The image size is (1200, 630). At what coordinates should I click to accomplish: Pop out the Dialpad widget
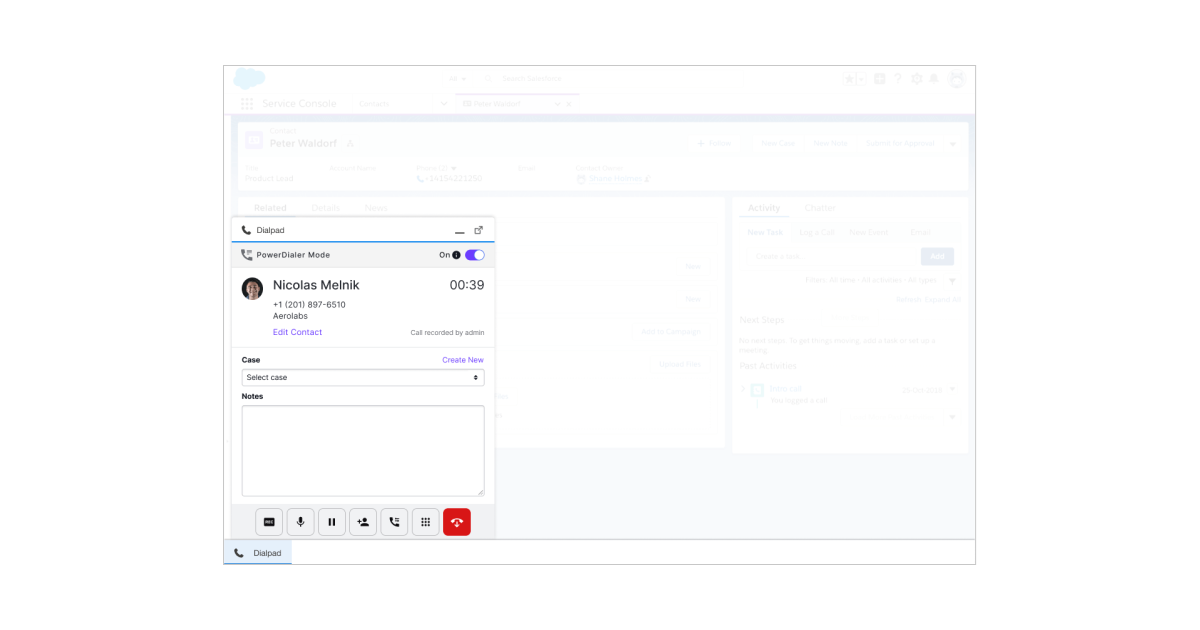(x=478, y=230)
